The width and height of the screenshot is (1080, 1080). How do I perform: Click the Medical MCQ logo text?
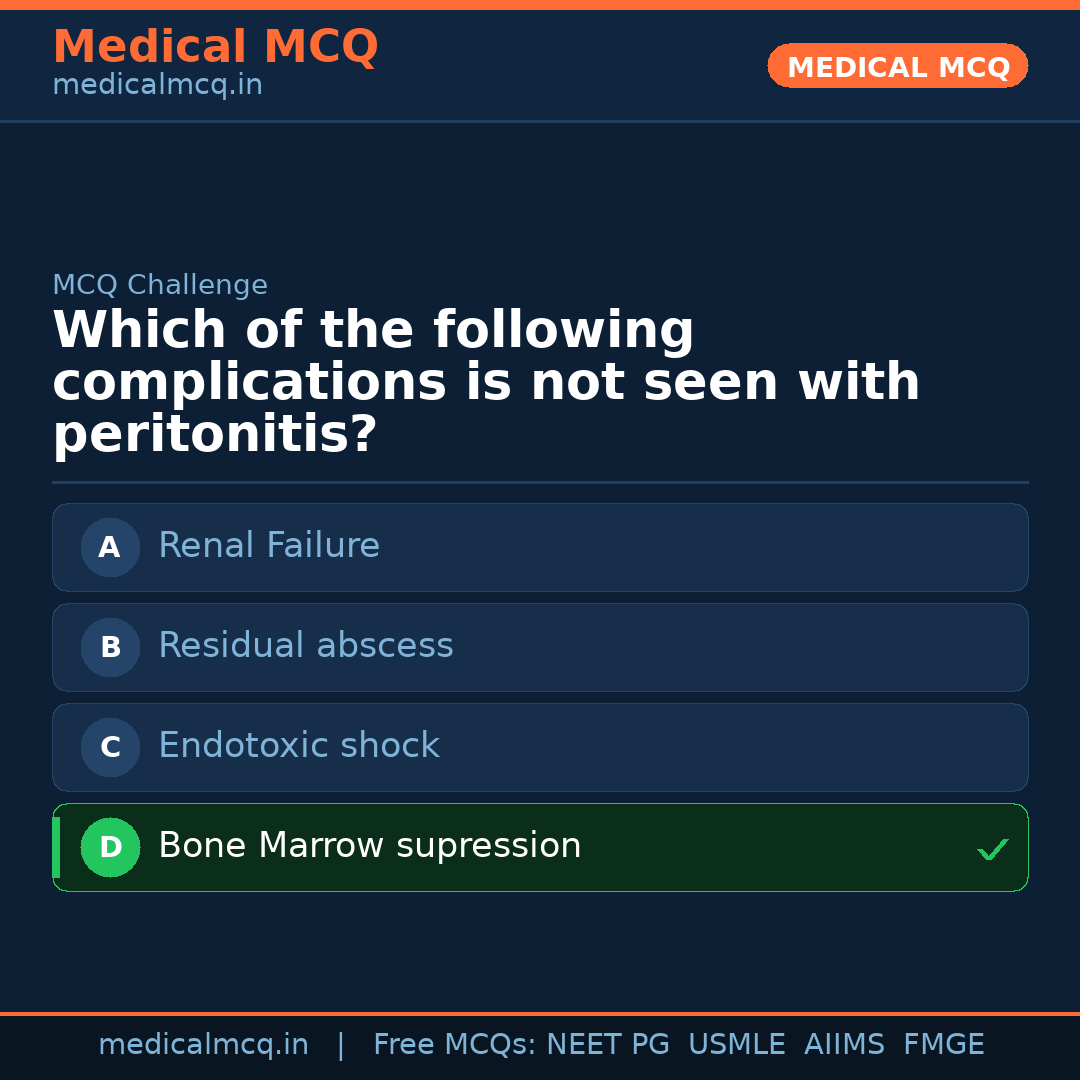pos(215,47)
